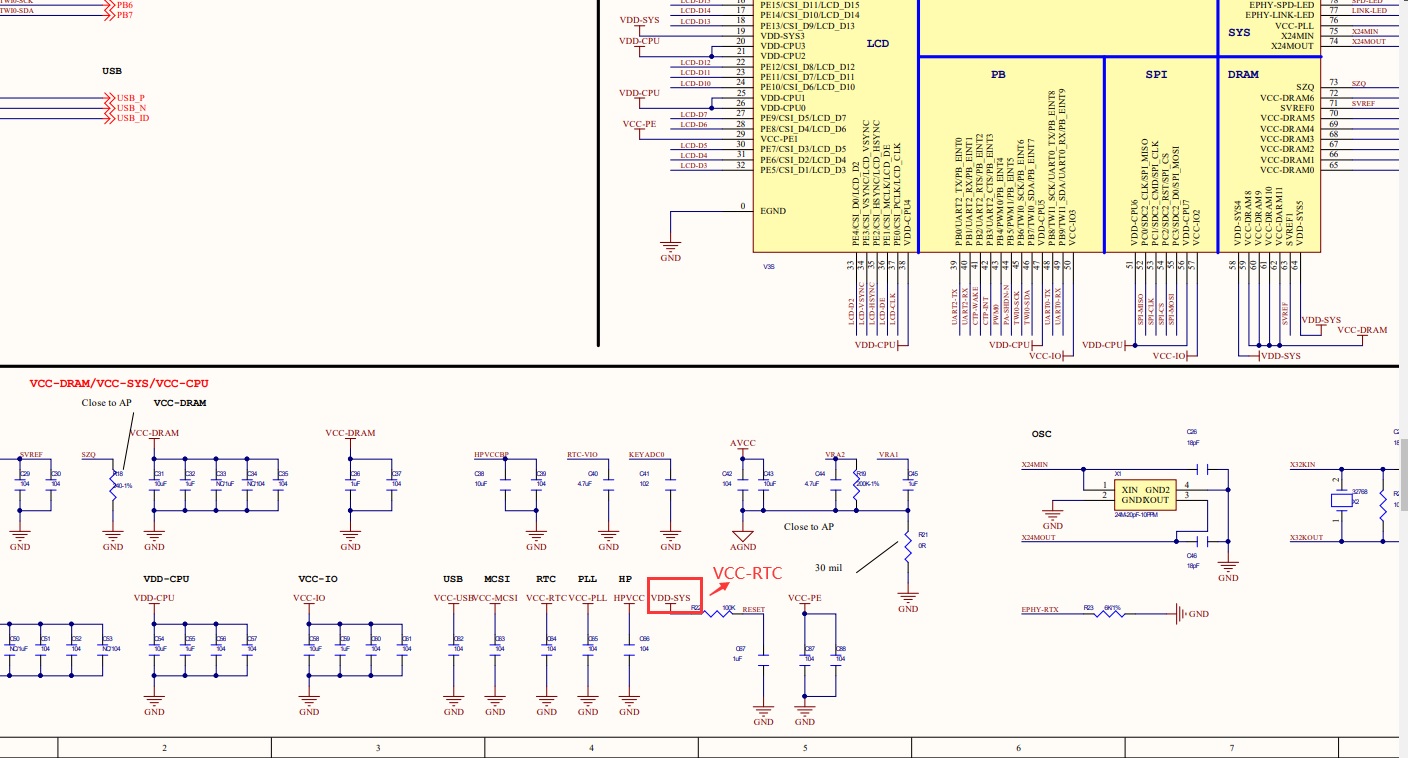1408x758 pixels.
Task: Select the 'EPHY-RTX' net label
Action: [1039, 609]
